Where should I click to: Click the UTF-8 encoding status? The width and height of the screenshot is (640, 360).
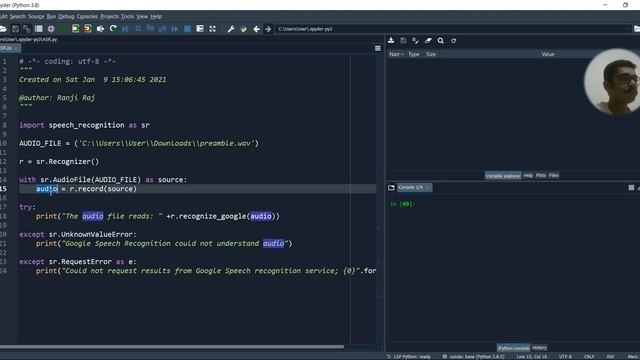(565, 357)
